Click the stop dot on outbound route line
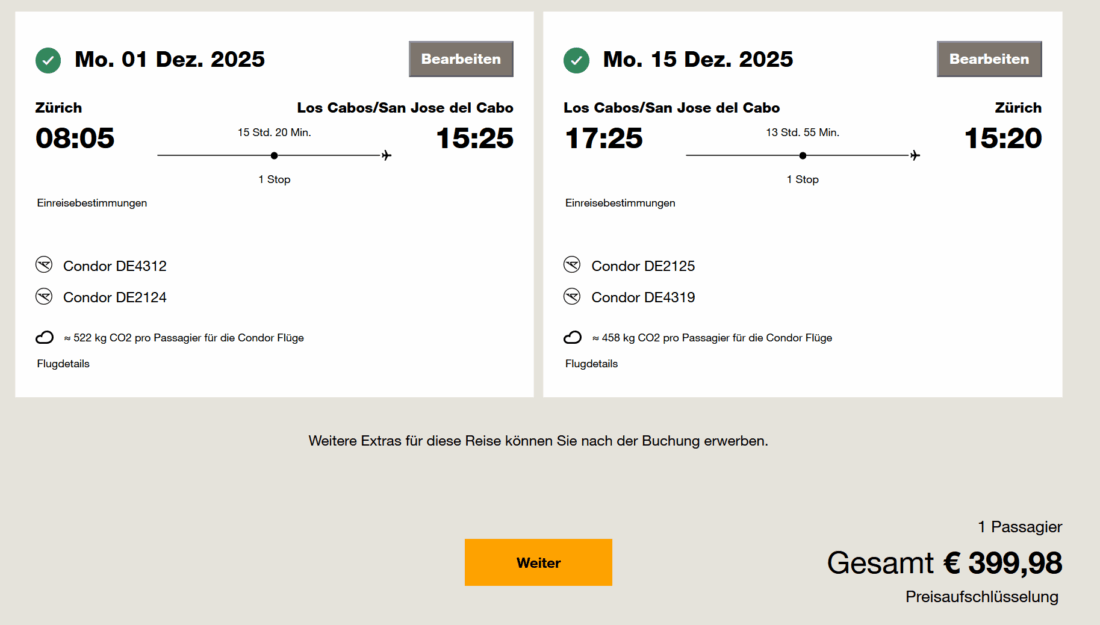Screen dimensions: 1100x625 (x=274, y=155)
